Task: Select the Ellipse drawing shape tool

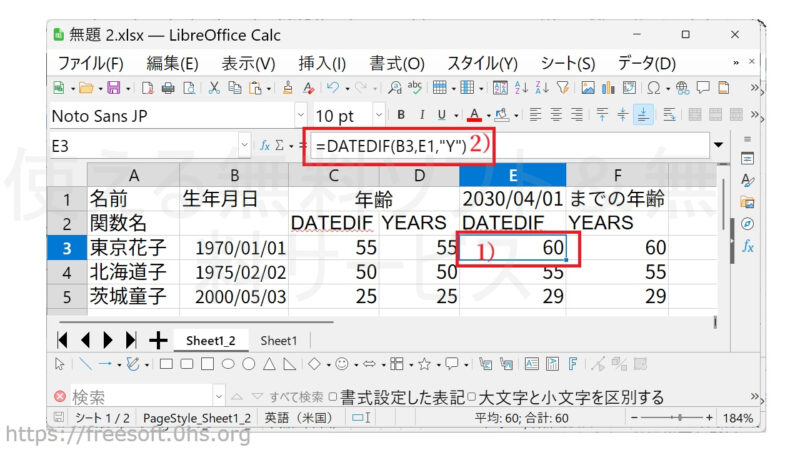Action: [x=227, y=364]
